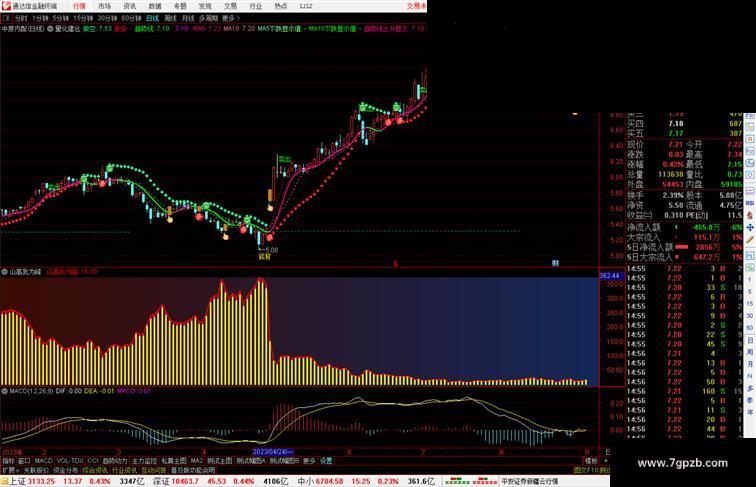This screenshot has height=487, width=756.
Task: Click the RSI indicator icon in right sidebar
Action: (750, 203)
